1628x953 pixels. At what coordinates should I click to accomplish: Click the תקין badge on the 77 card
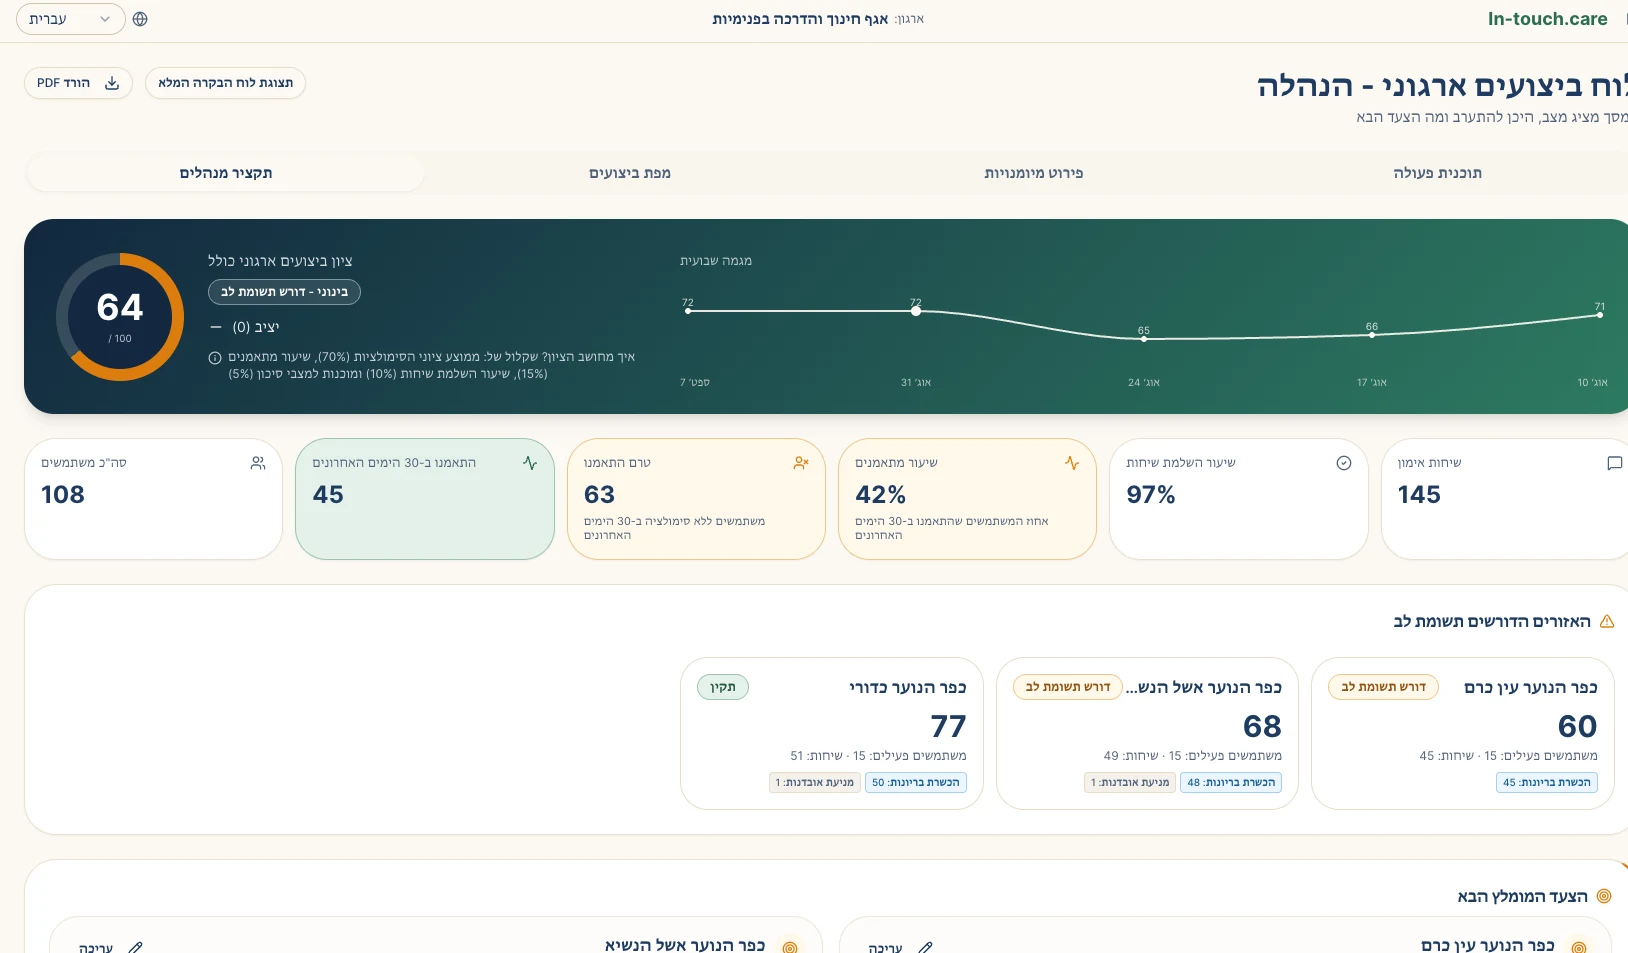coord(723,687)
